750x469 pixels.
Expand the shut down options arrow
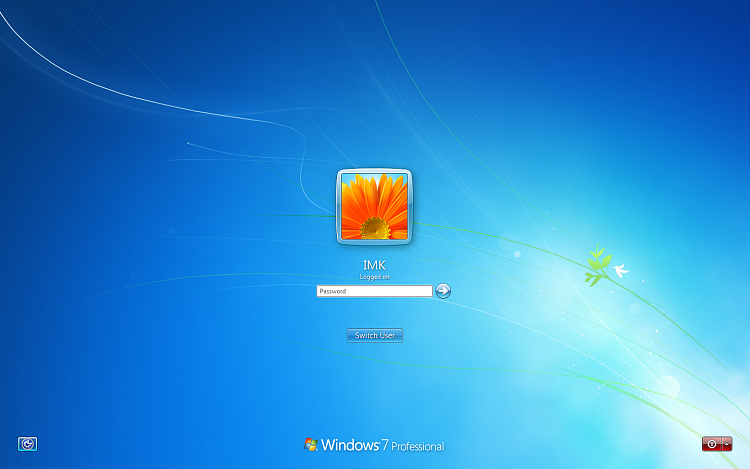[x=727, y=444]
